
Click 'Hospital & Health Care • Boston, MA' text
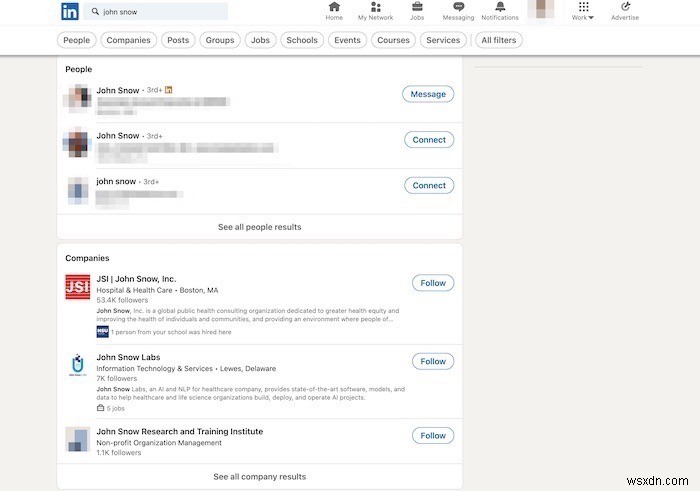point(157,290)
